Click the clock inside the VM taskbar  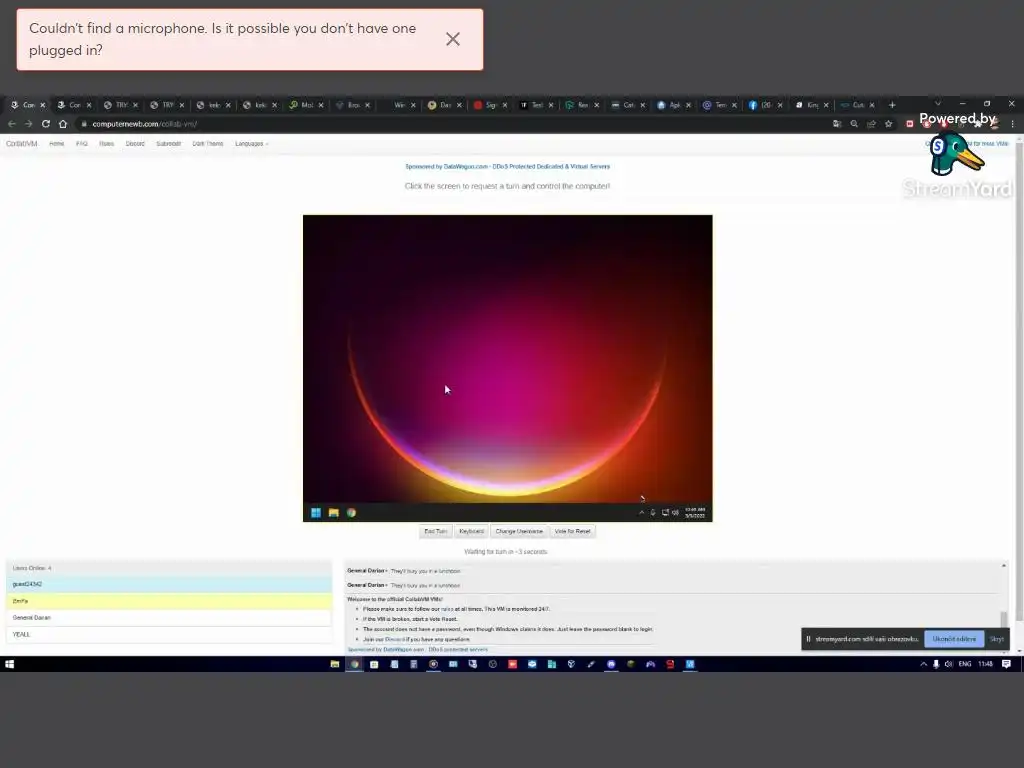click(695, 513)
